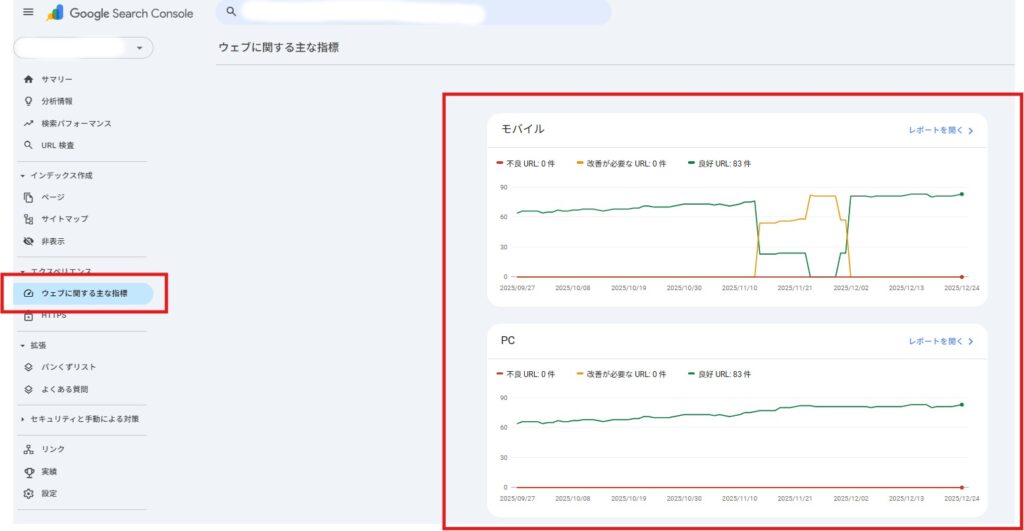This screenshot has width=1024, height=531.
Task: Click the サマリー home icon
Action: [x=28, y=79]
